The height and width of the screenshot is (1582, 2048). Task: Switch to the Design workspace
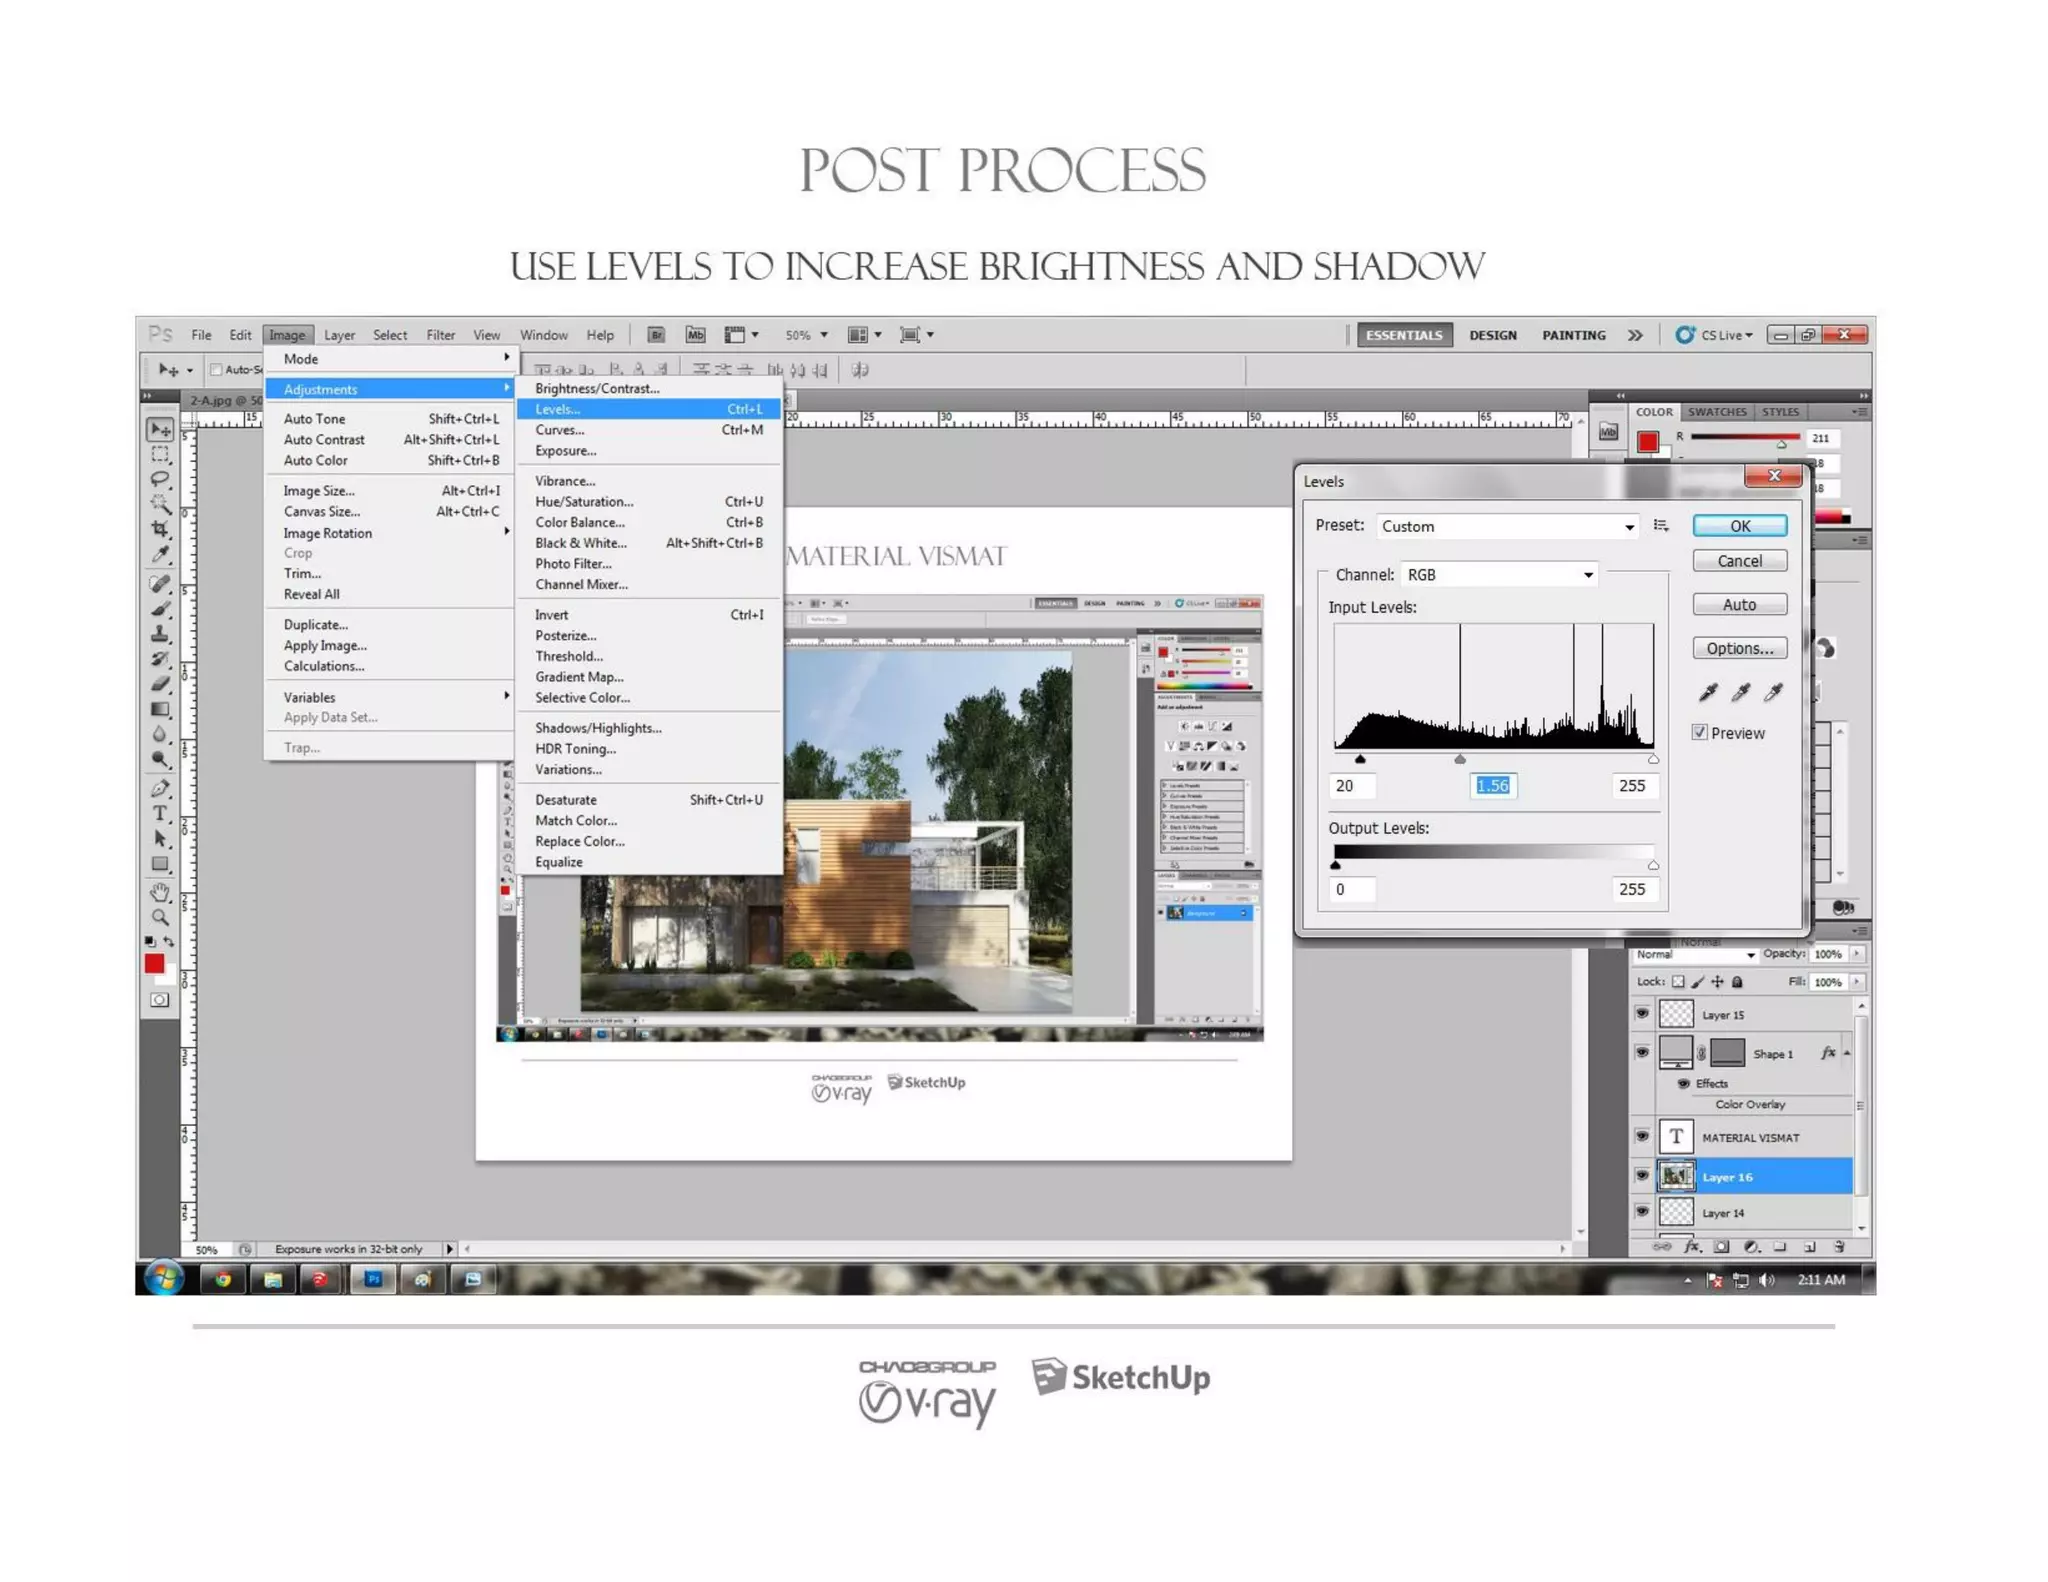[1492, 335]
